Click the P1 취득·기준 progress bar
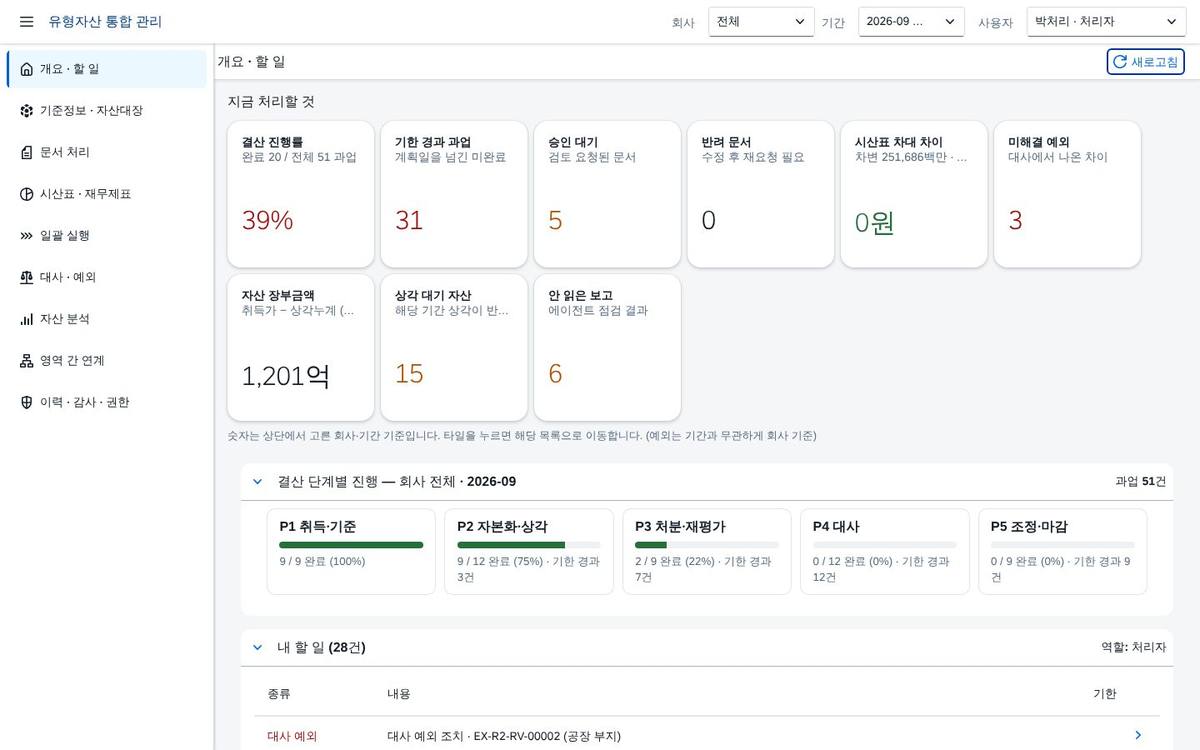 pos(351,545)
